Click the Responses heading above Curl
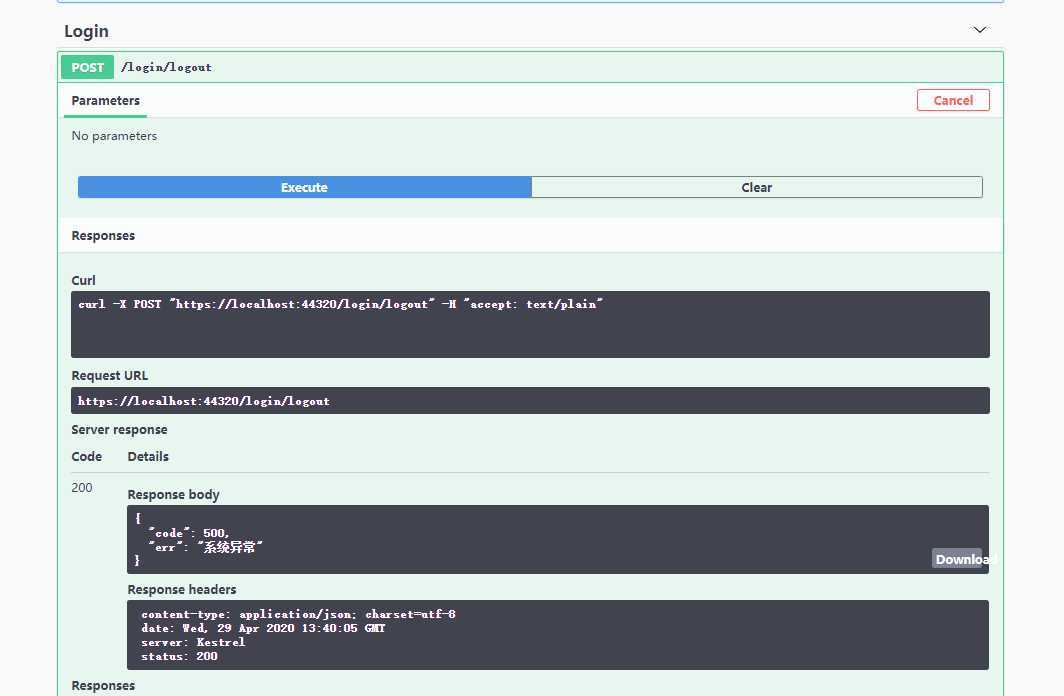Viewport: 1064px width, 696px height. (103, 236)
